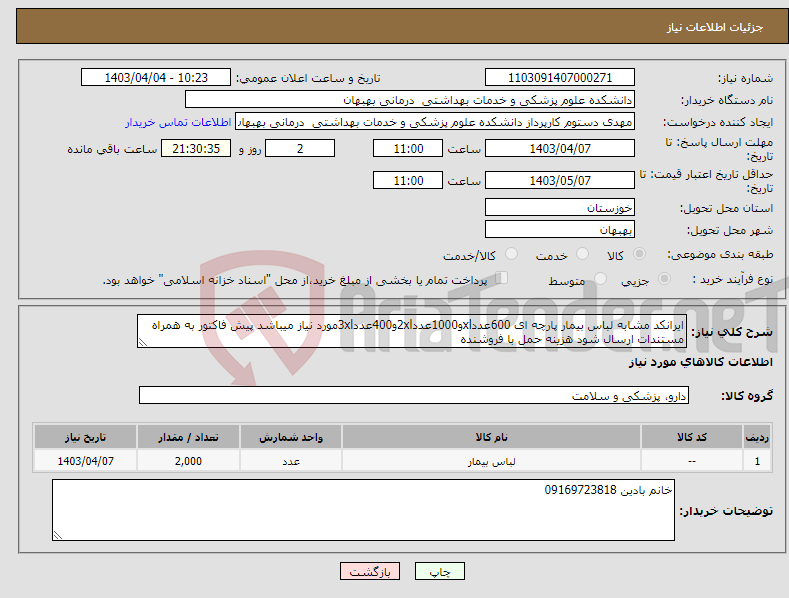The height and width of the screenshot is (598, 789).
Task: Click the need date cell 1403/04/07 in table
Action: click(x=86, y=461)
